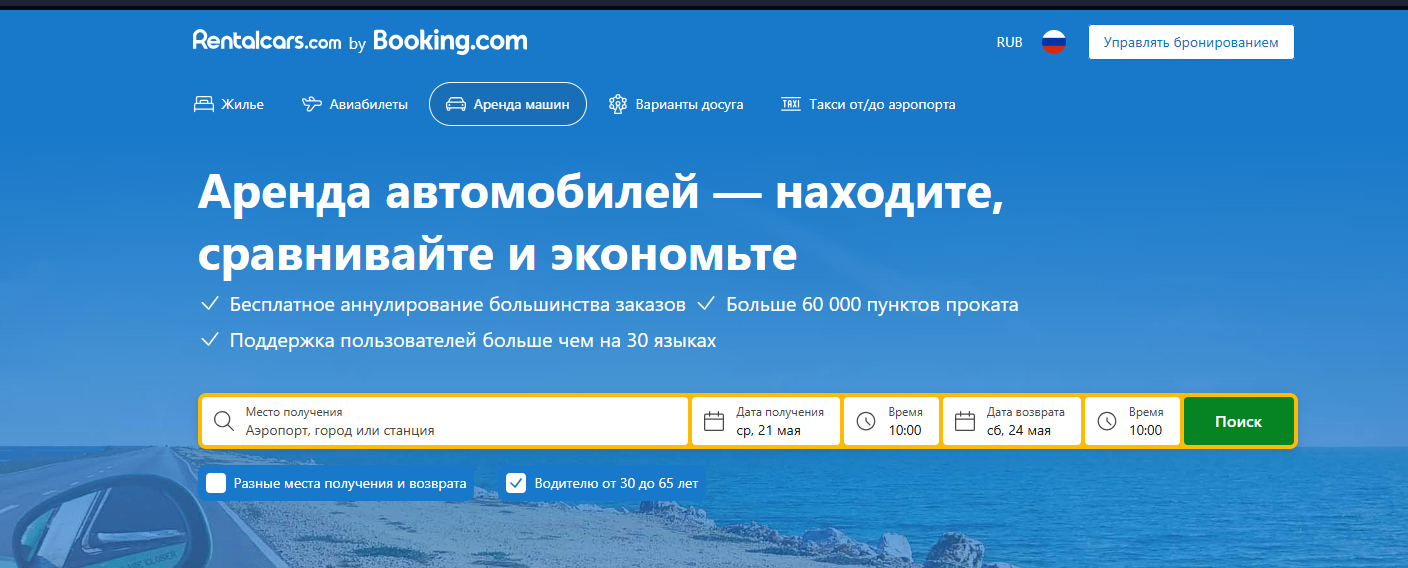The height and width of the screenshot is (568, 1408).
Task: Click the TAXI icon in navigation
Action: [x=791, y=104]
